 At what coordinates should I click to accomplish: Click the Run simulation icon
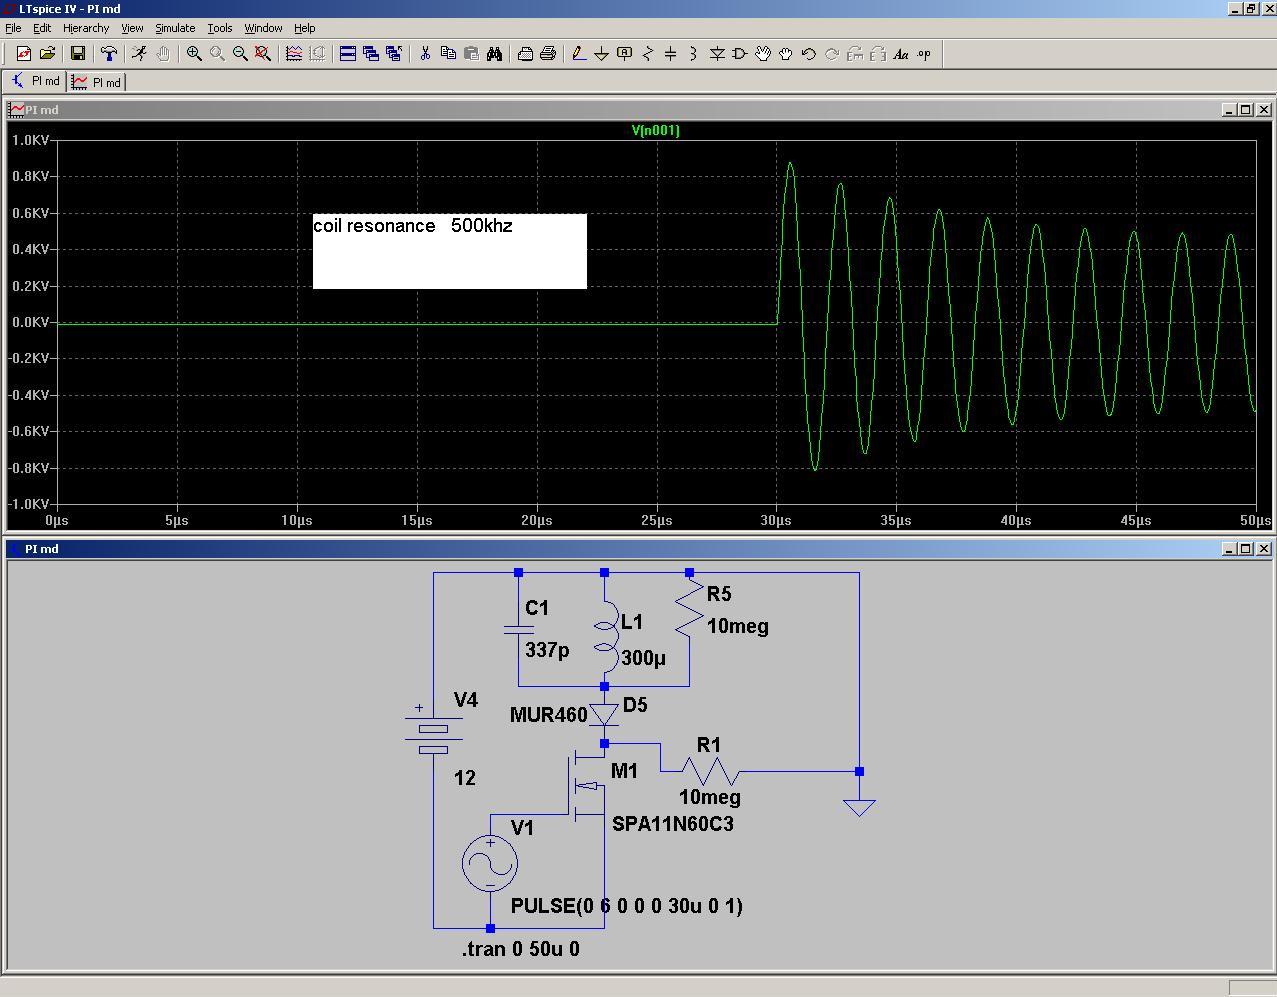pos(139,54)
